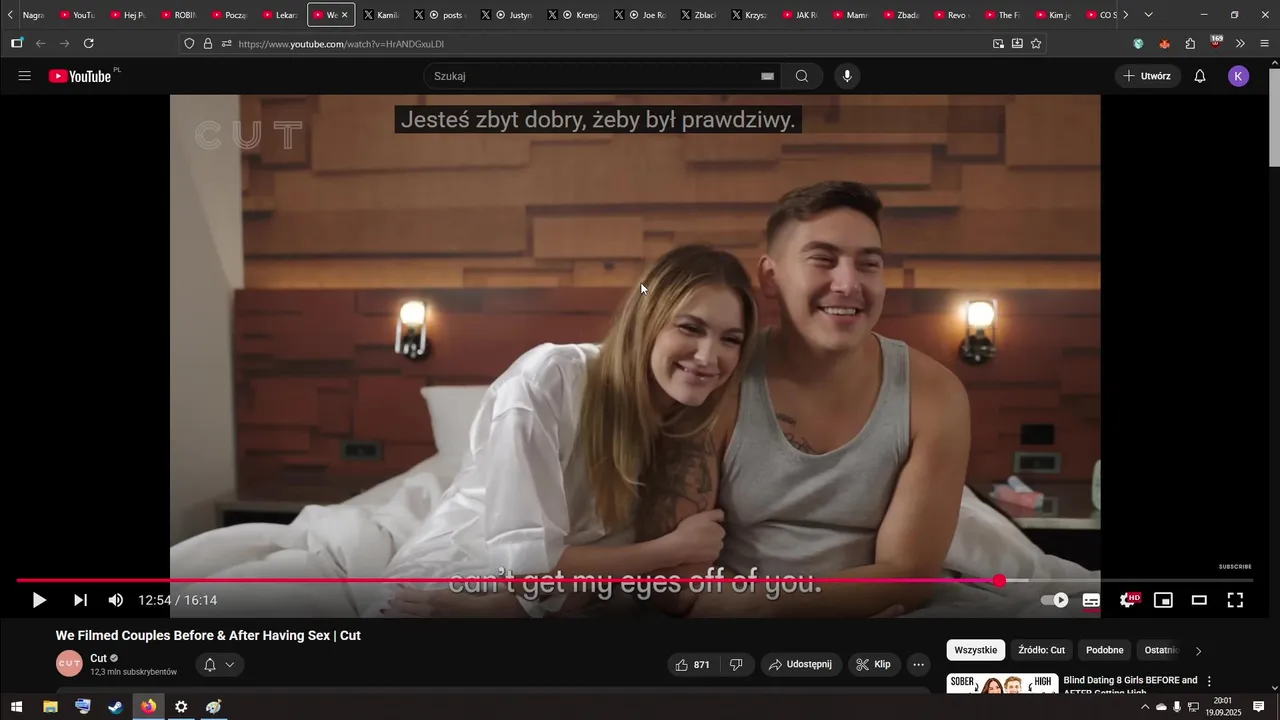Open the Windows notification center
Viewport: 1280px width, 720px height.
(1259, 707)
